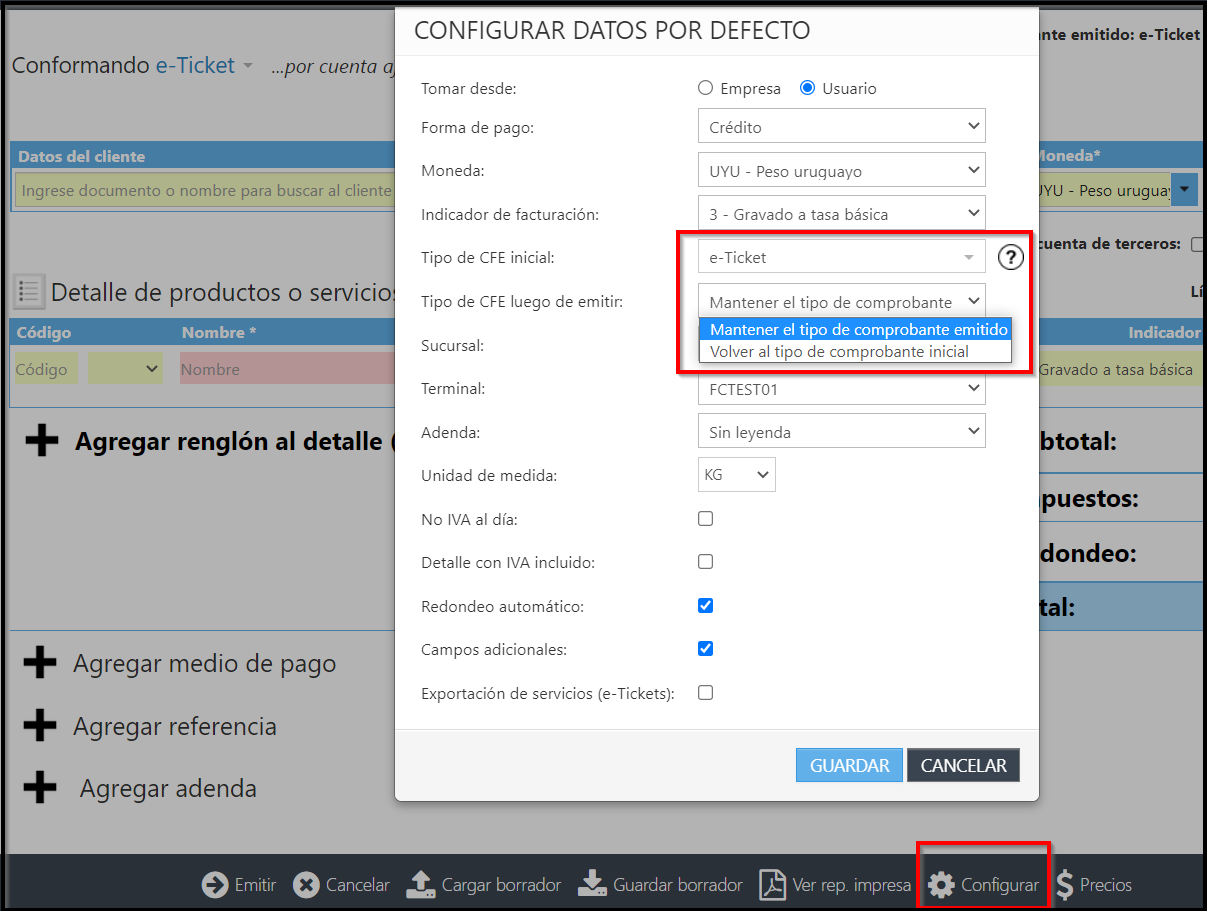Select the Empresa radio button
Viewport: 1207px width, 911px height.
pos(706,88)
